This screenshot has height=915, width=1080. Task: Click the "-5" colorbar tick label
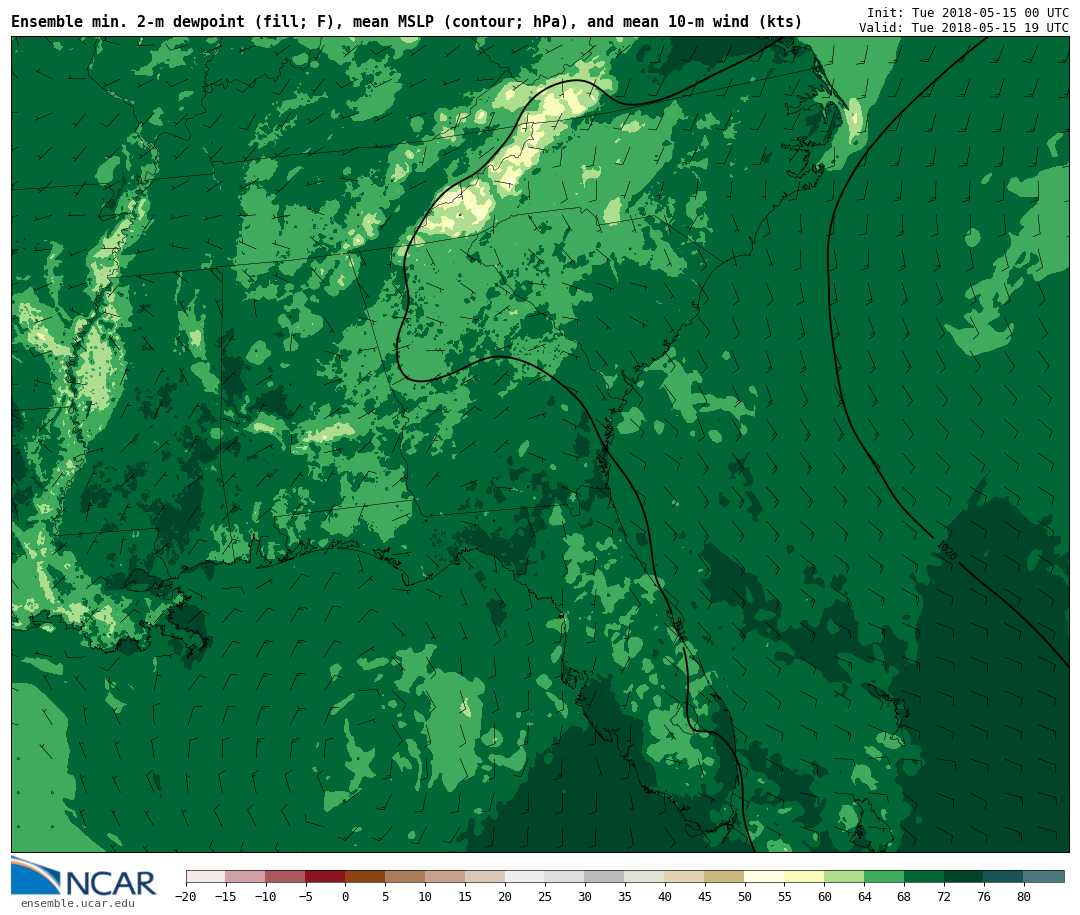pyautogui.click(x=306, y=896)
